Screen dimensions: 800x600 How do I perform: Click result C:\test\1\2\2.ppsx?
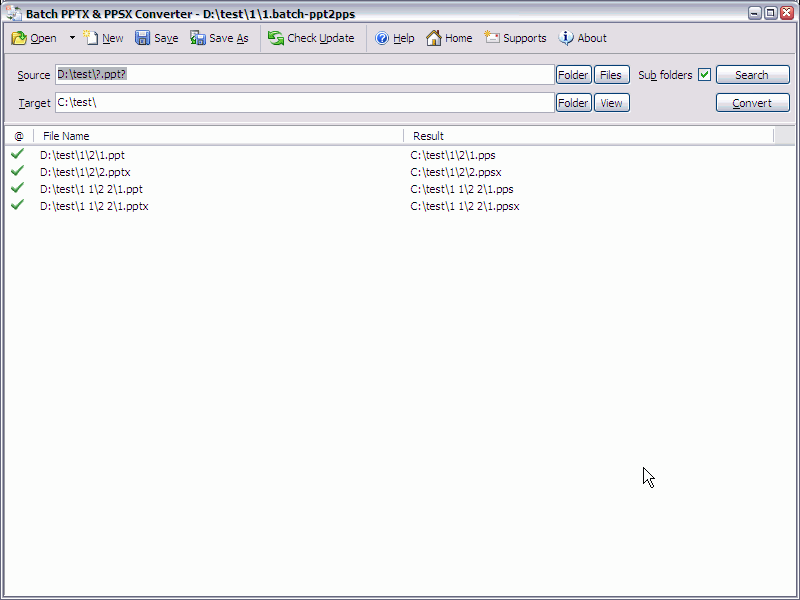[x=456, y=172]
